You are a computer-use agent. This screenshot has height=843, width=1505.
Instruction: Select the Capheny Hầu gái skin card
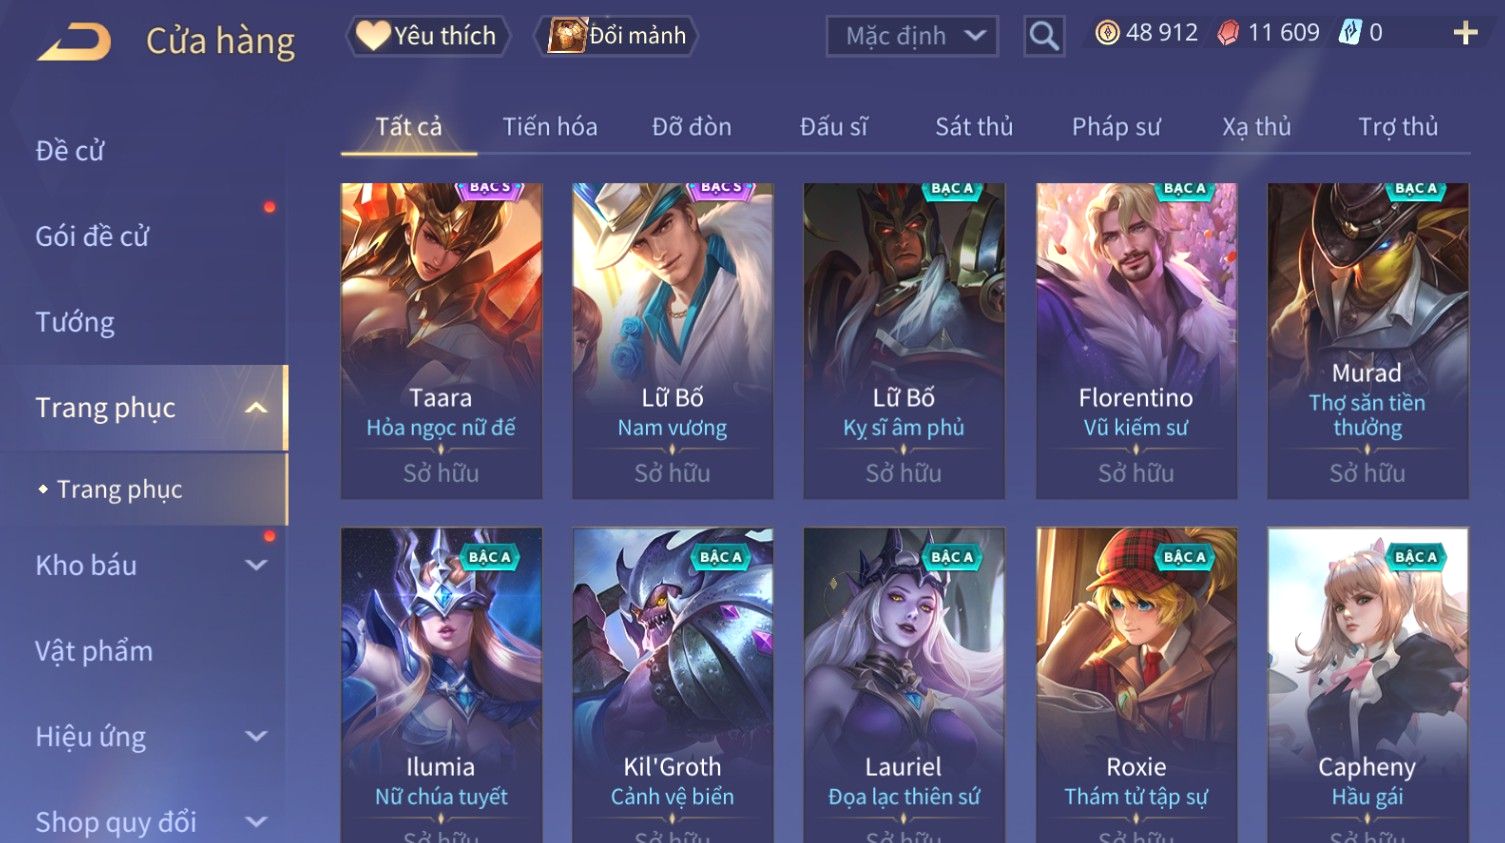pos(1367,685)
